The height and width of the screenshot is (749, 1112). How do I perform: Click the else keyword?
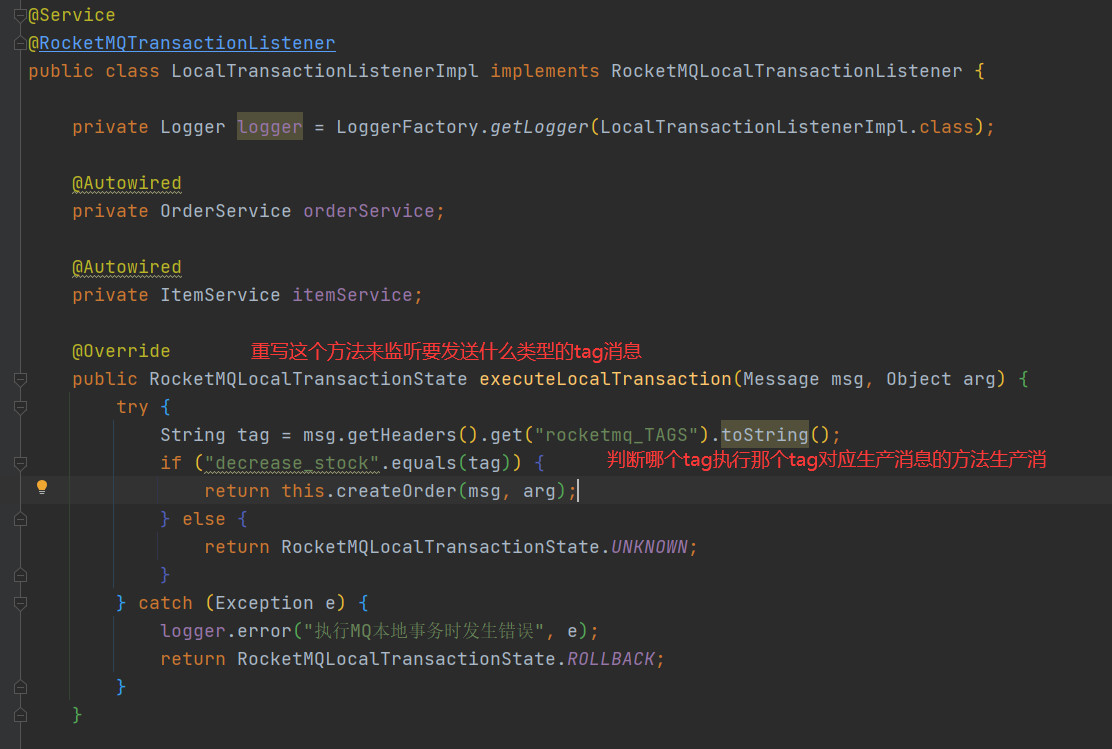204,519
